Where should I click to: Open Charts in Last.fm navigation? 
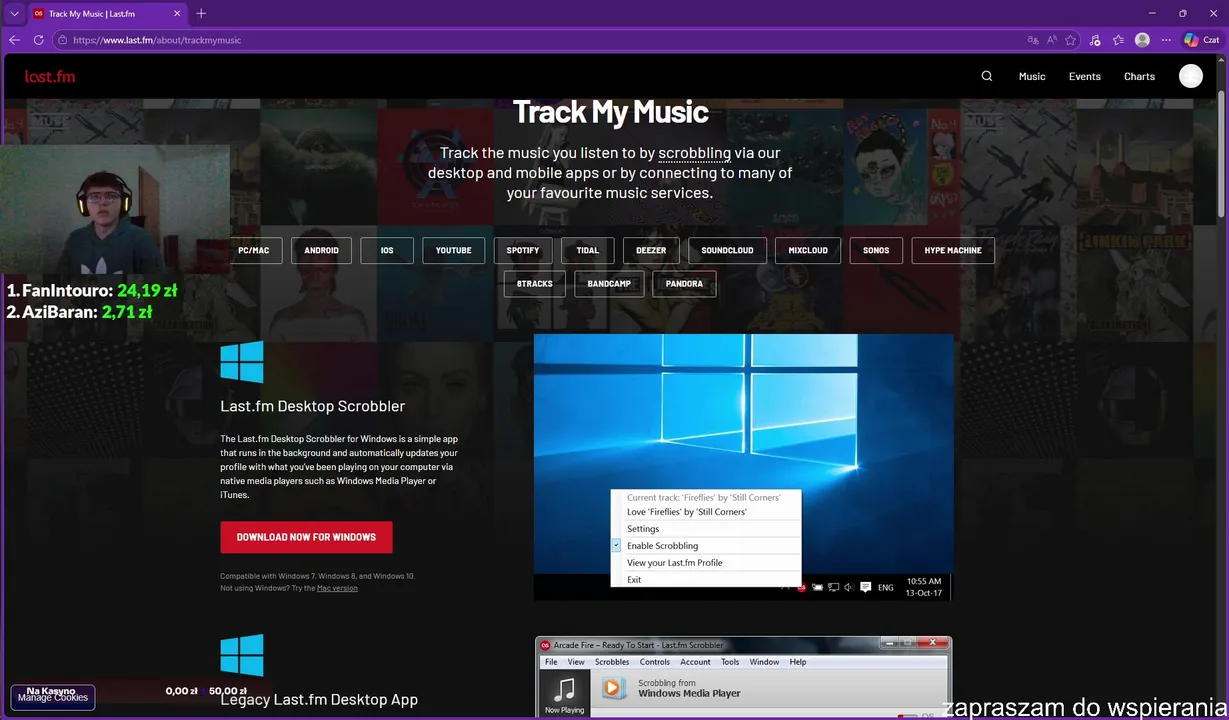point(1139,76)
